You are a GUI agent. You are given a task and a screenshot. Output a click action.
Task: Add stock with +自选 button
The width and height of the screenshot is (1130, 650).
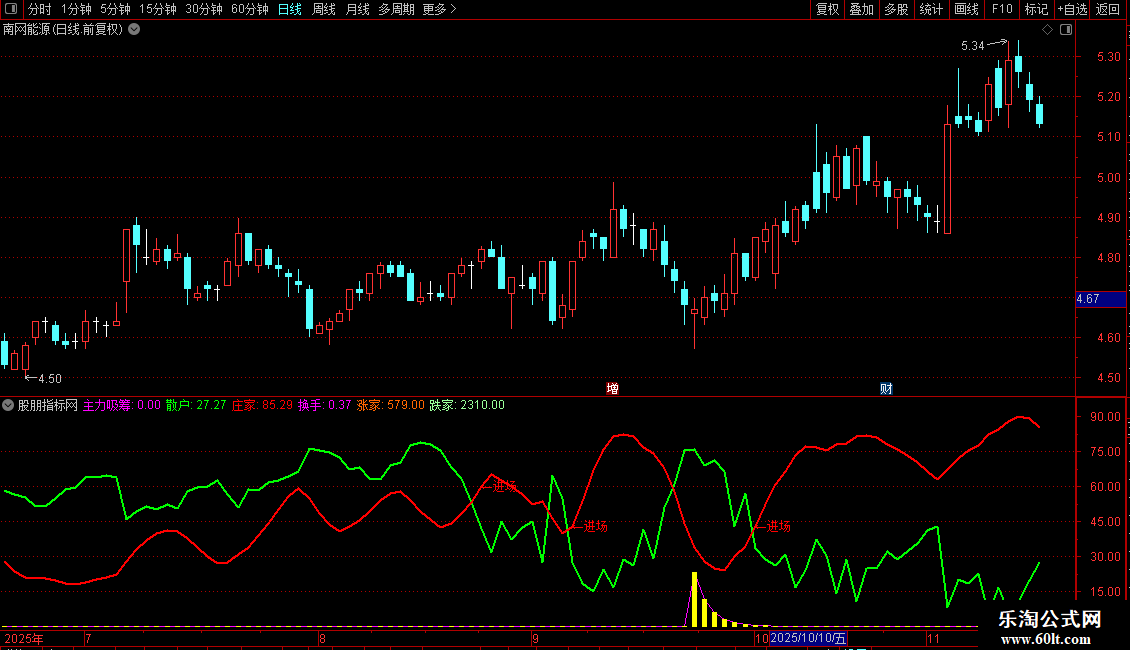1072,9
